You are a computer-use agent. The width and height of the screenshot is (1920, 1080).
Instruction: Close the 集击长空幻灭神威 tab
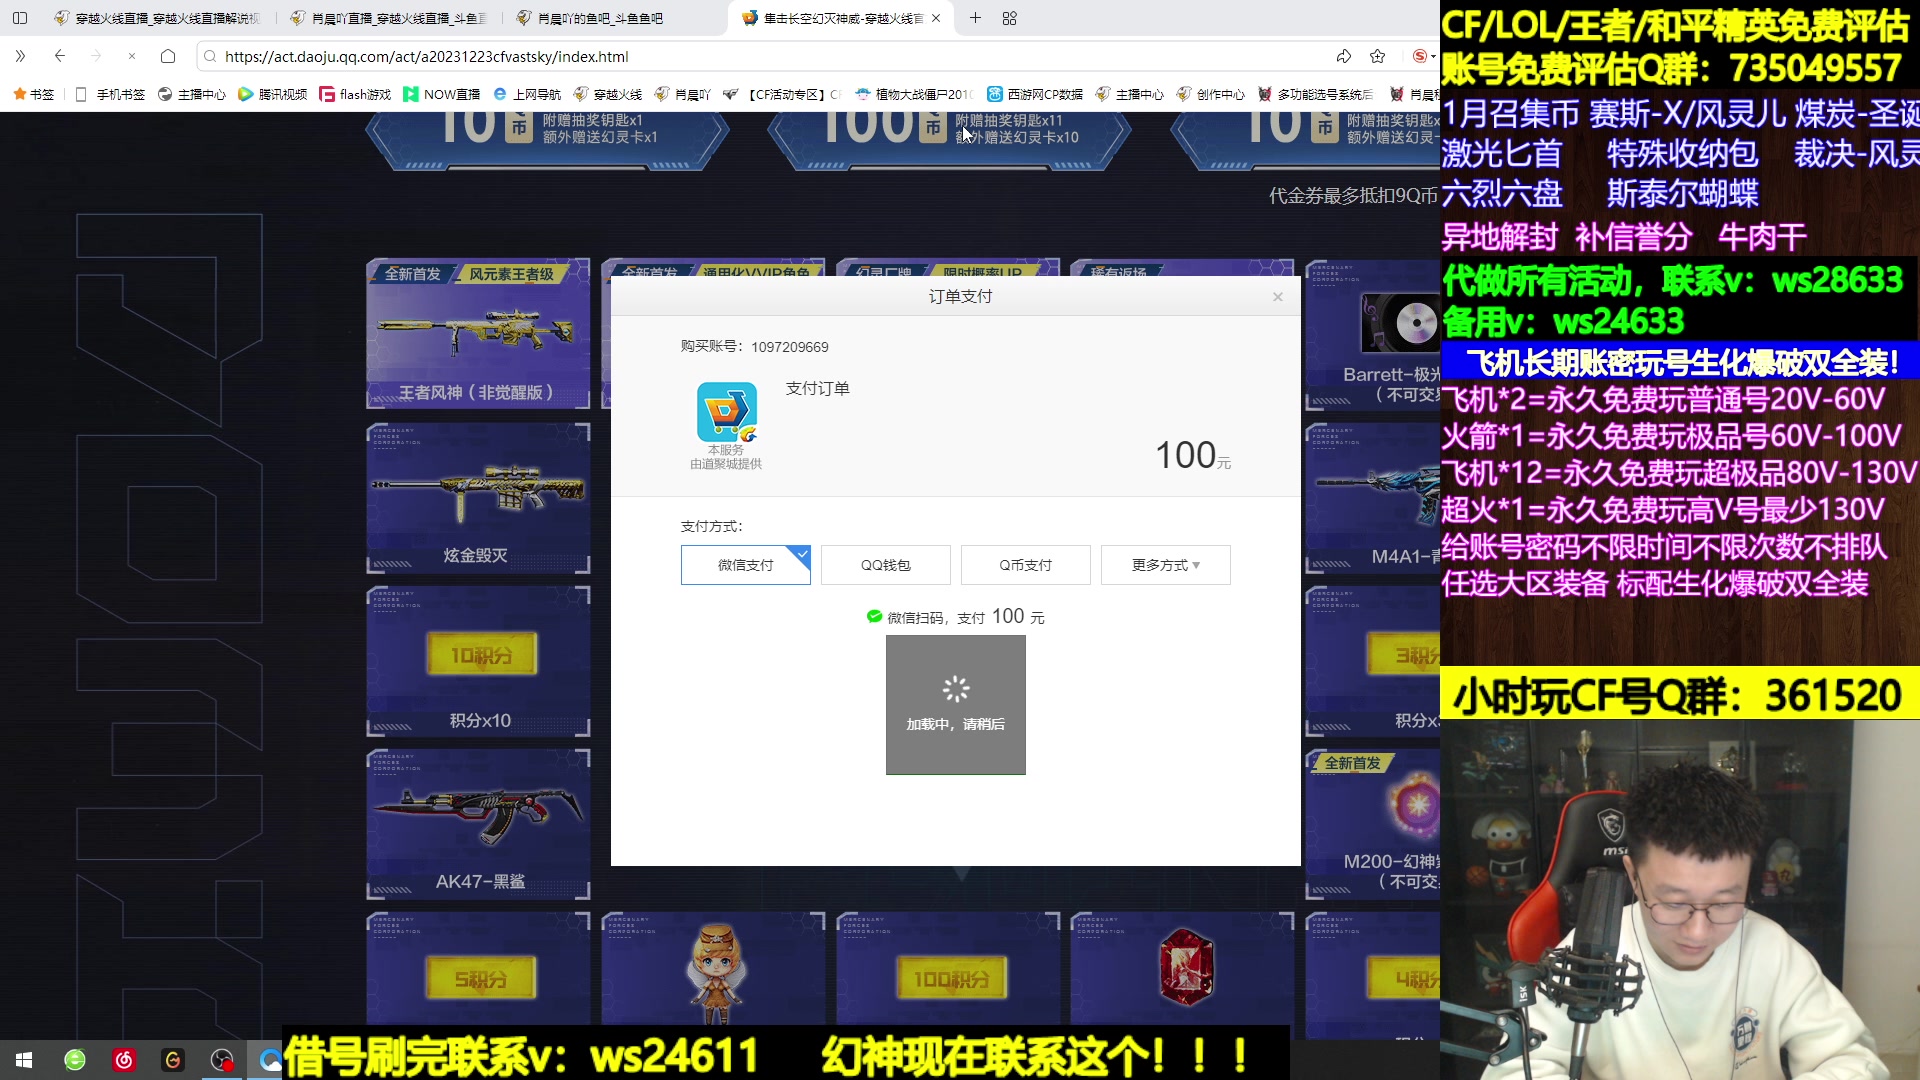tap(936, 18)
